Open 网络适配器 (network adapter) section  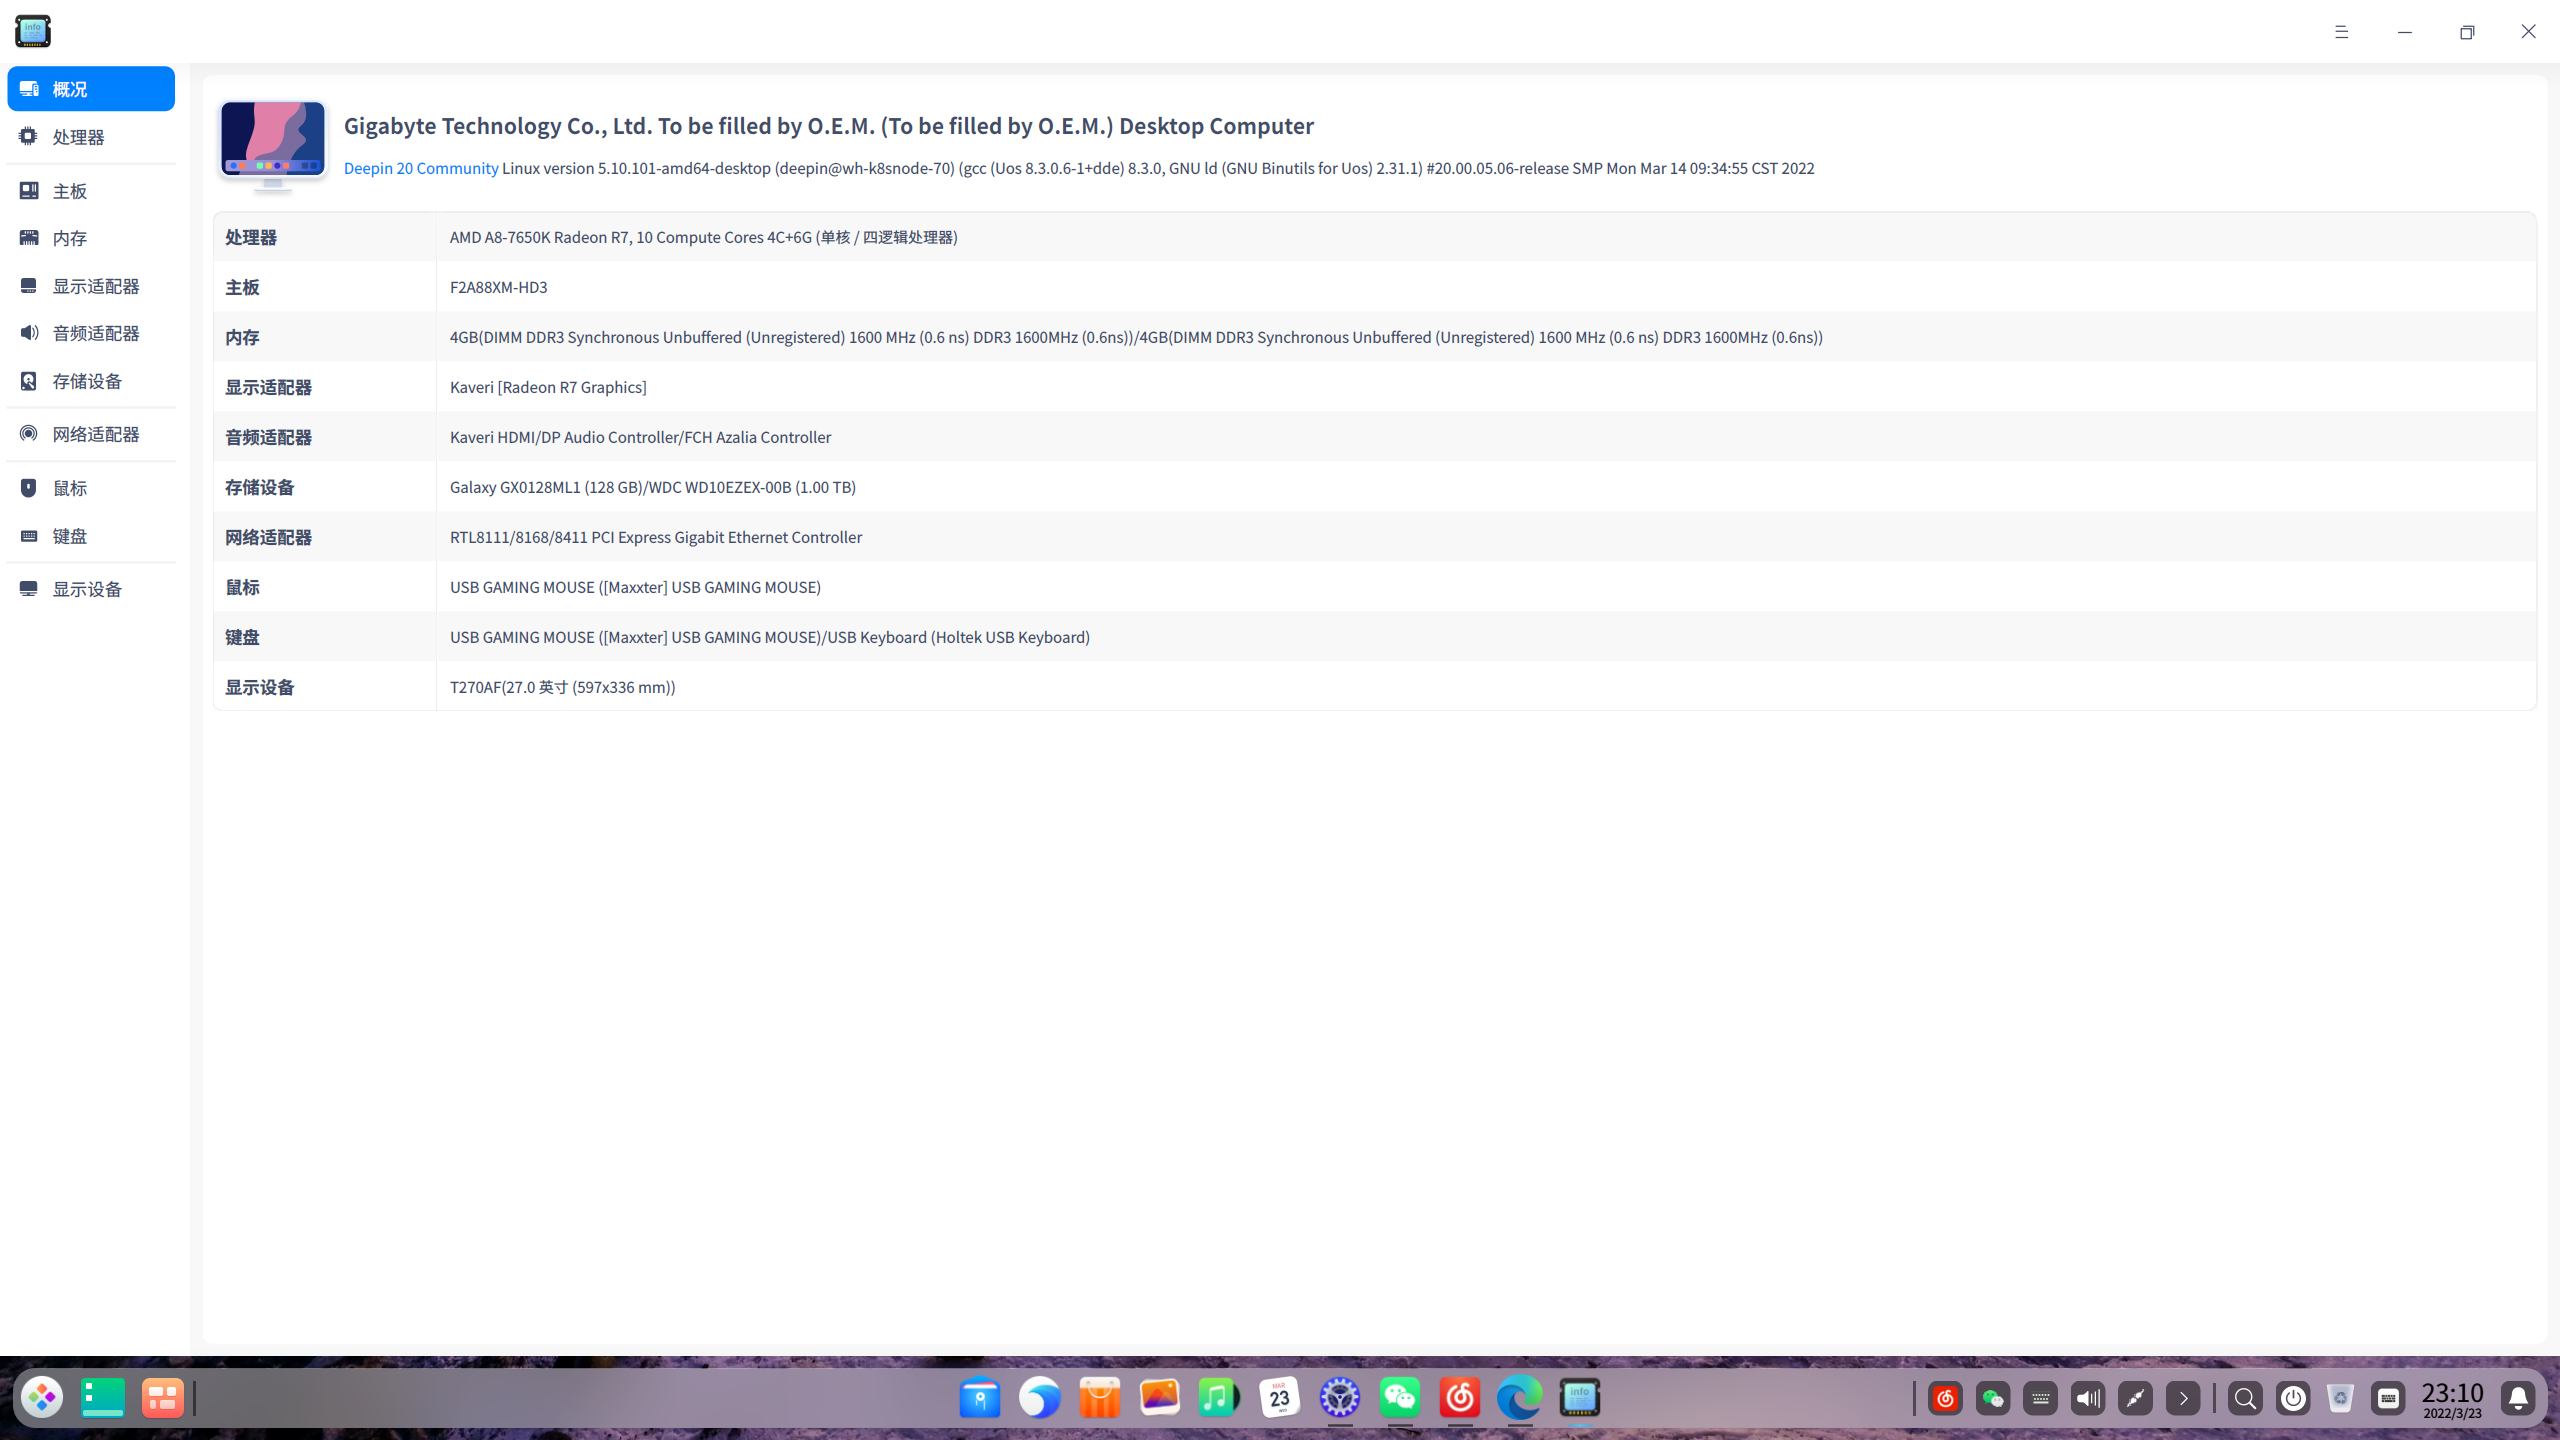95,434
